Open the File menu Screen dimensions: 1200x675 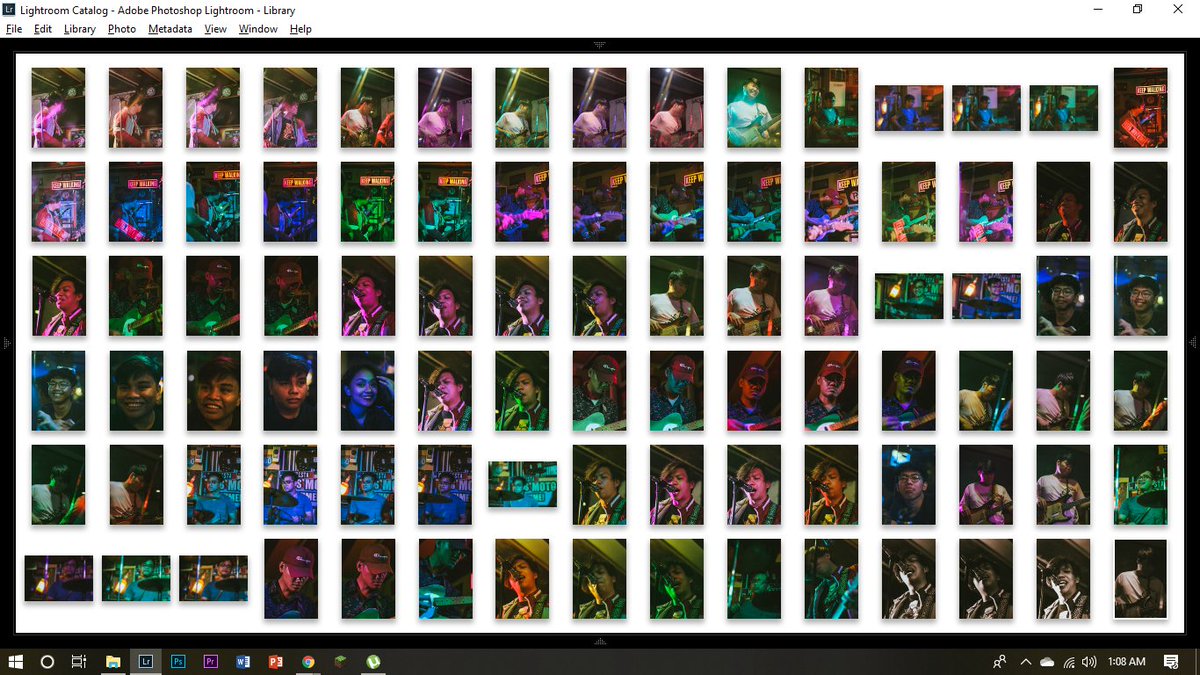13,29
